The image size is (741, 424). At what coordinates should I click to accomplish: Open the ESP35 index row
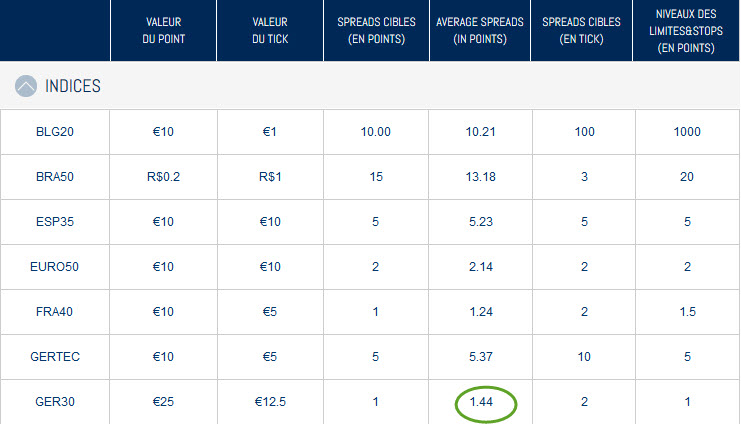(x=55, y=220)
